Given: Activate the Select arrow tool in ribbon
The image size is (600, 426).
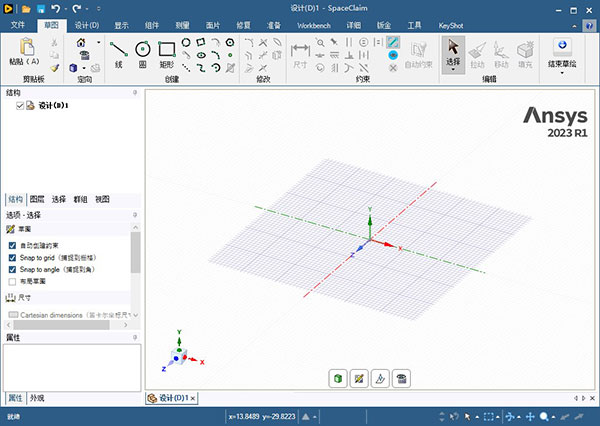Looking at the screenshot, I should (453, 46).
